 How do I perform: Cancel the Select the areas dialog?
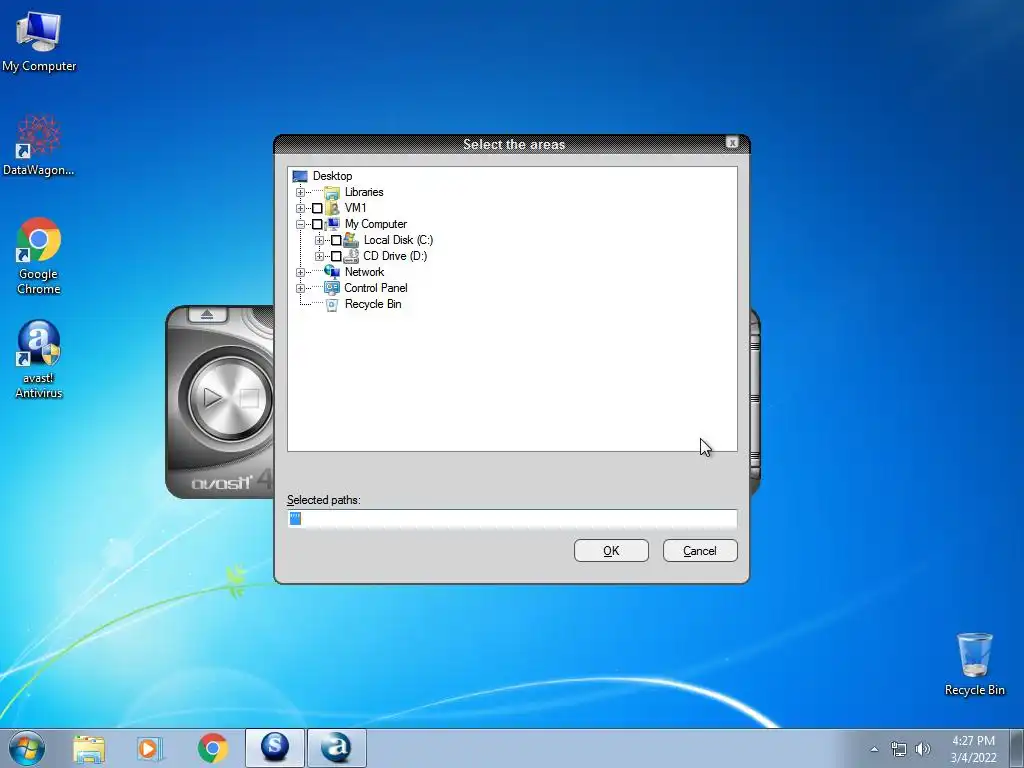[x=700, y=551]
